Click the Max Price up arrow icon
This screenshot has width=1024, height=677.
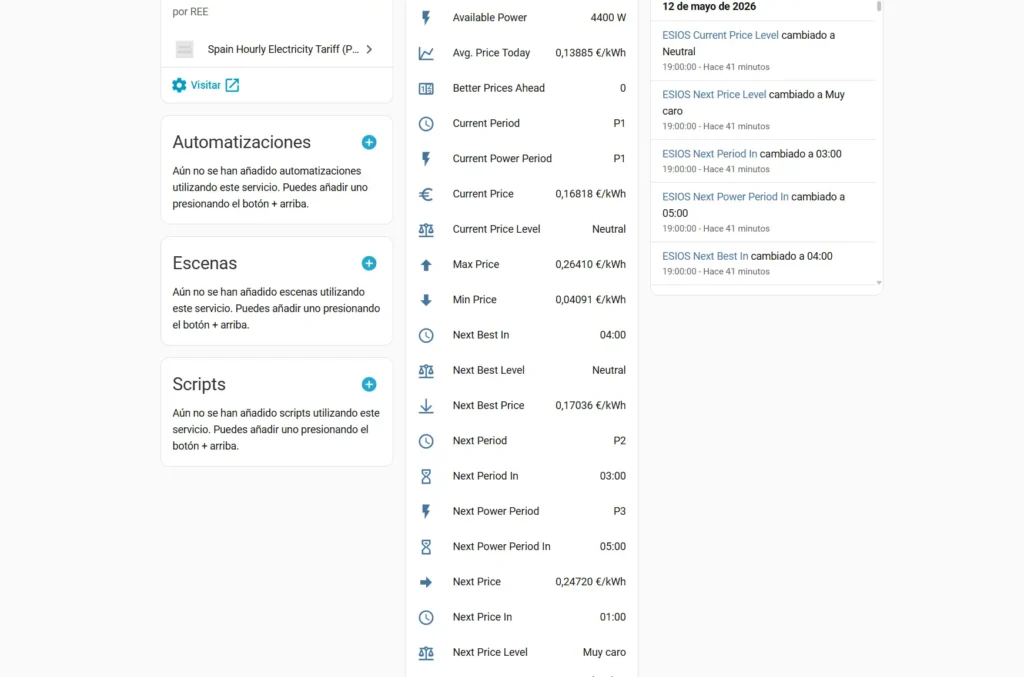[426, 264]
